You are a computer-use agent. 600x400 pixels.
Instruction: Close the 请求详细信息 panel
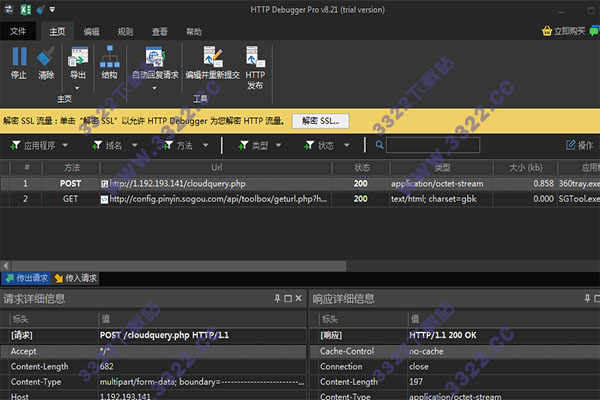point(298,299)
